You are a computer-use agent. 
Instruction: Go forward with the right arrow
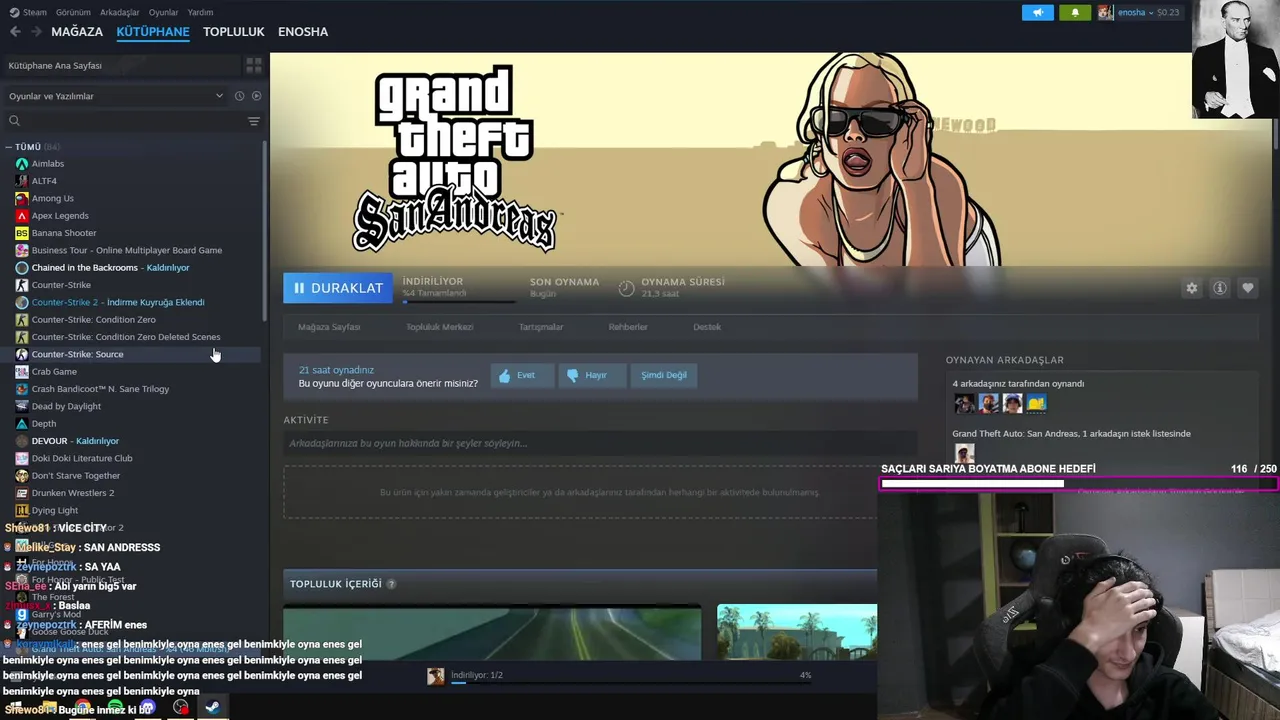(38, 31)
